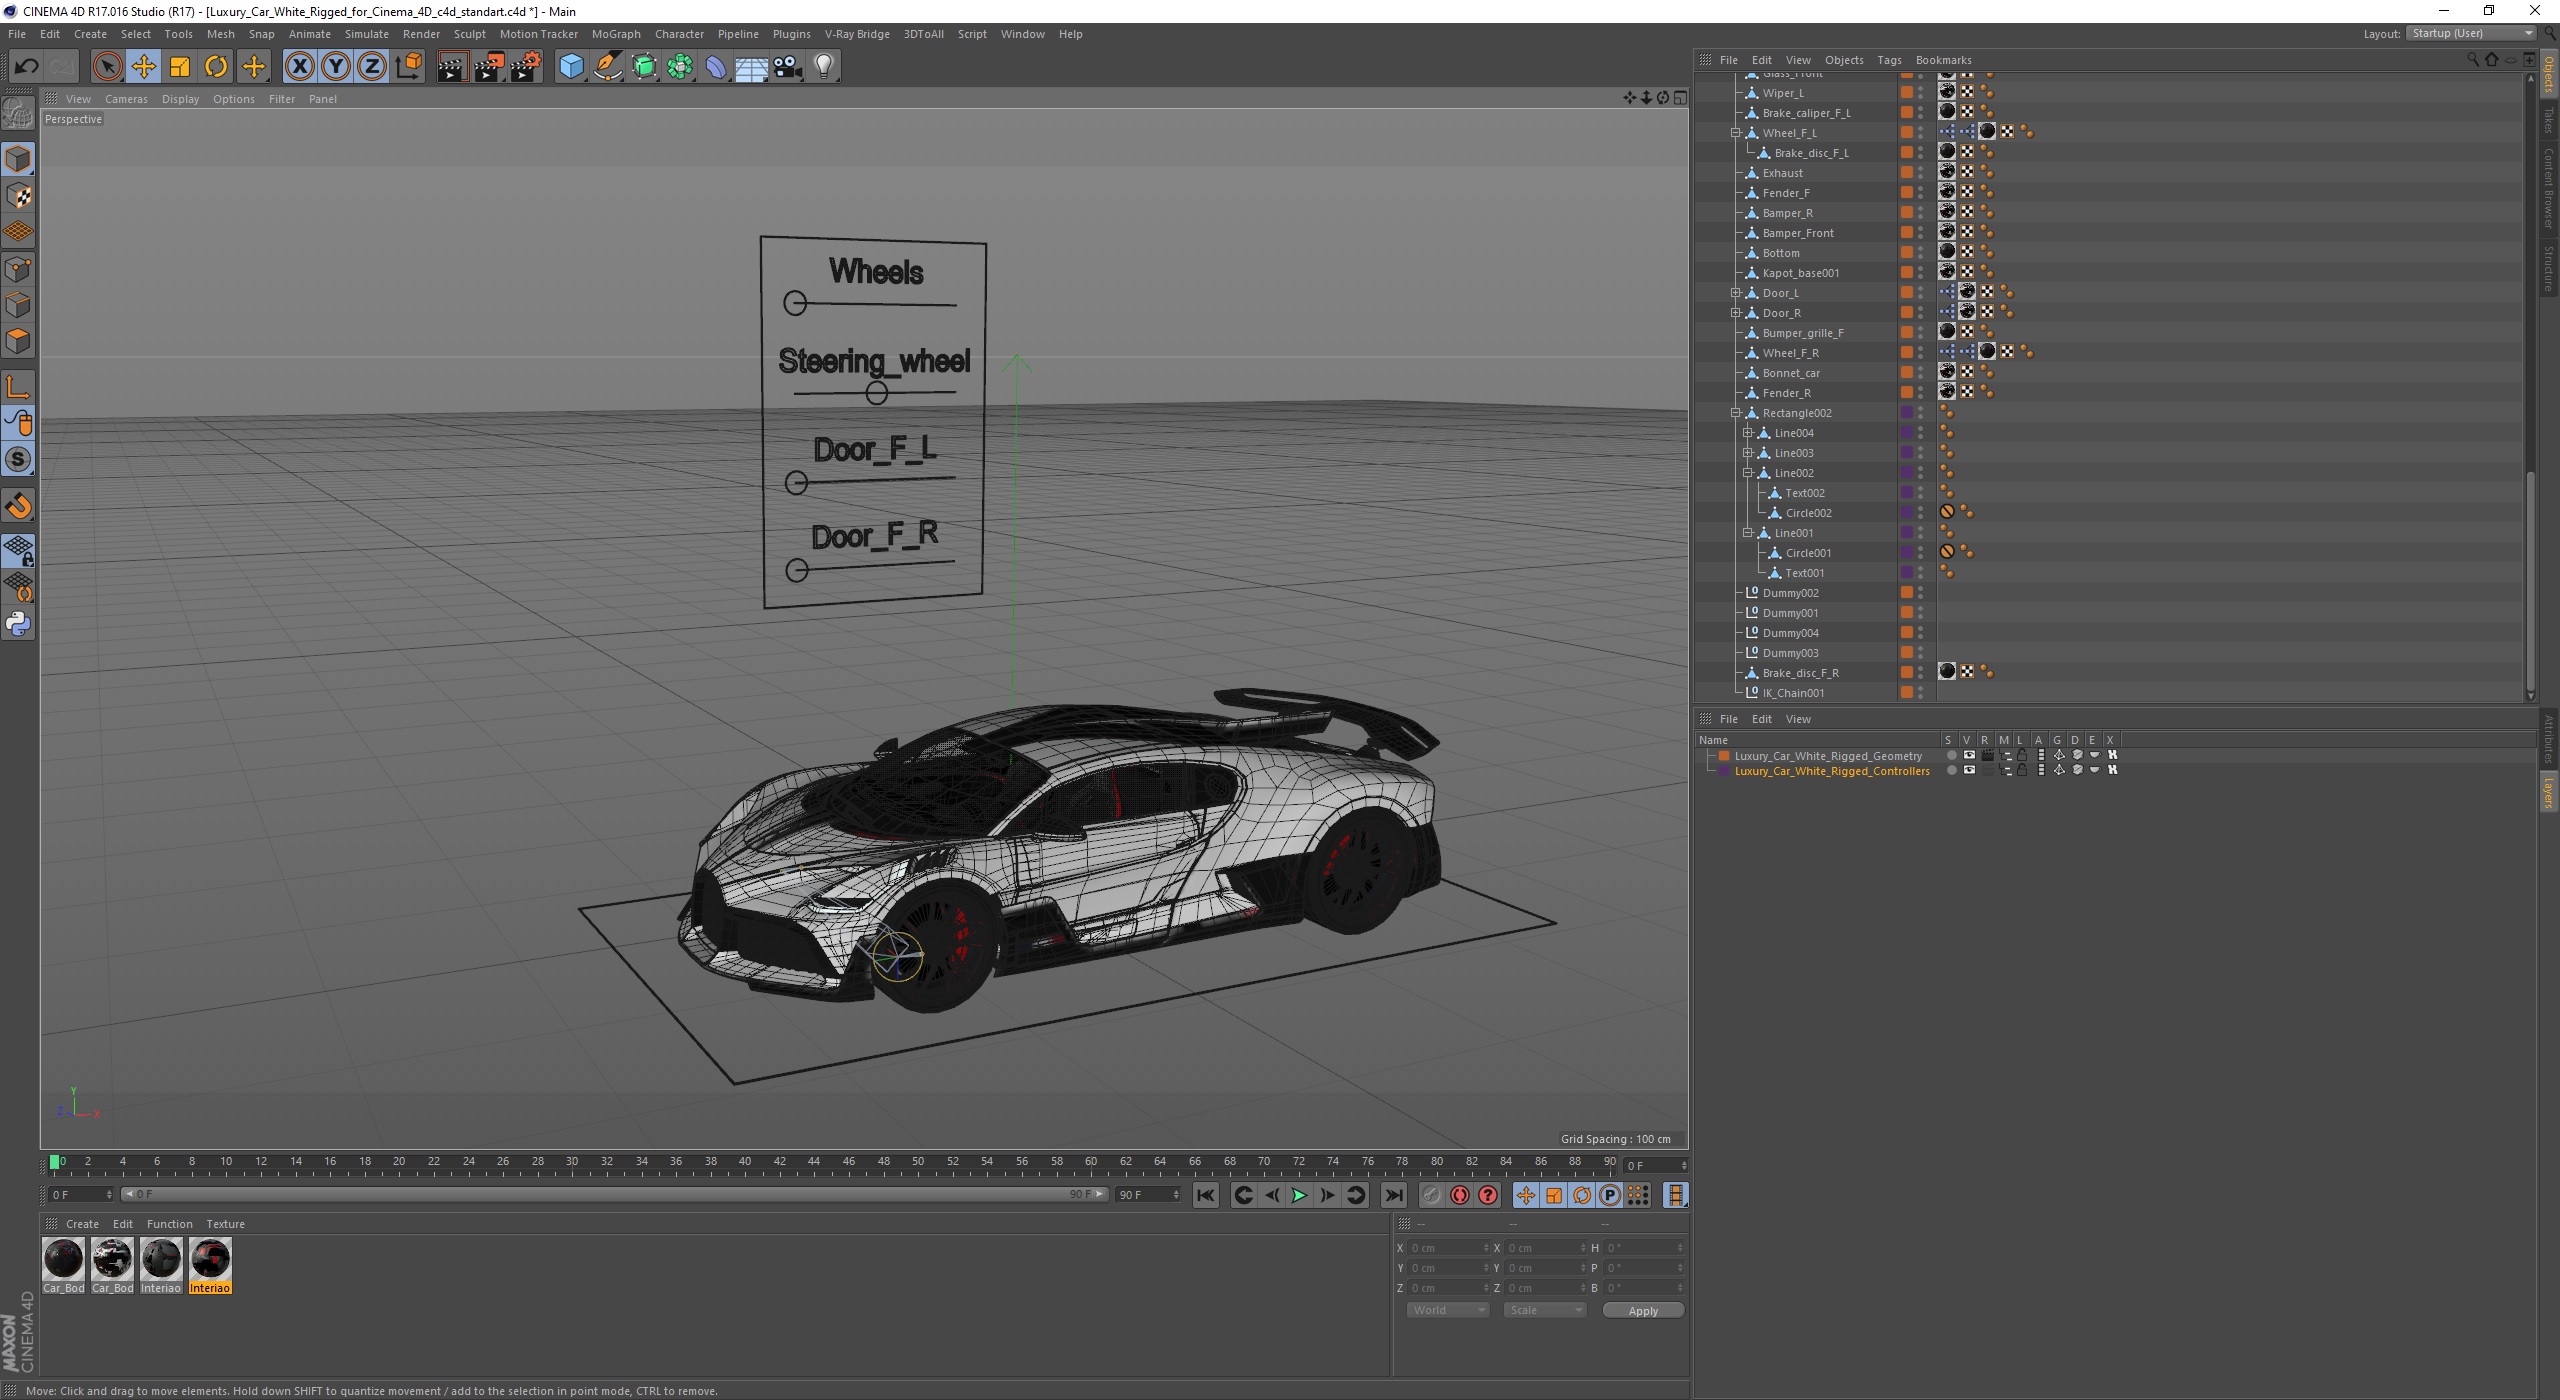The width and height of the screenshot is (2560, 1400).
Task: Click X position input field
Action: (1447, 1248)
